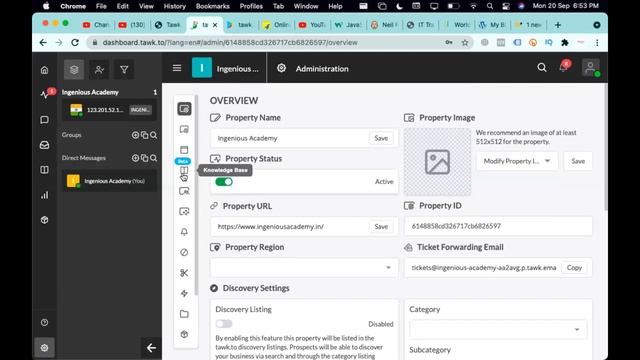
Task: Save the Property Name
Action: 381,138
